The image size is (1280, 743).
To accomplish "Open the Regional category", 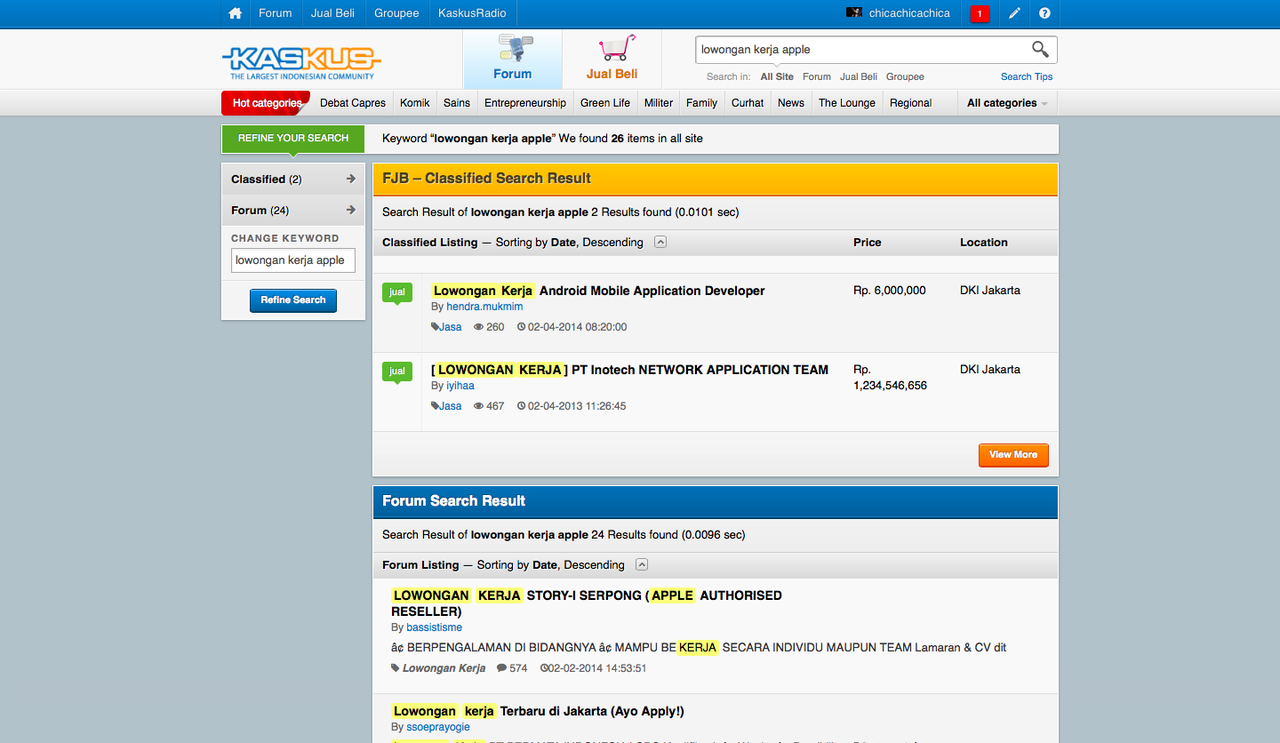I will click(x=910, y=103).
